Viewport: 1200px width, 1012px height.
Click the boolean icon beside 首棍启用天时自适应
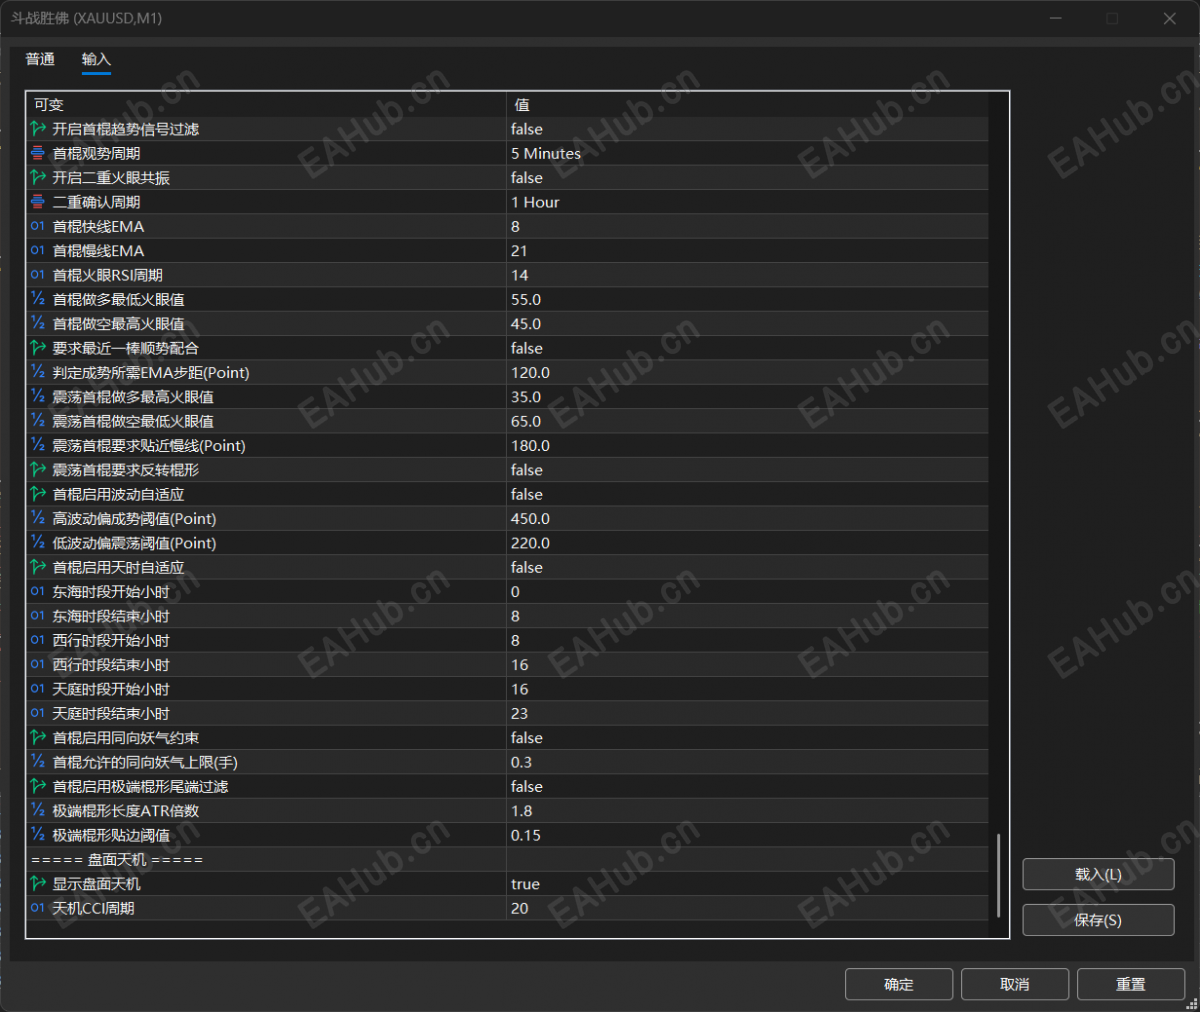click(38, 567)
